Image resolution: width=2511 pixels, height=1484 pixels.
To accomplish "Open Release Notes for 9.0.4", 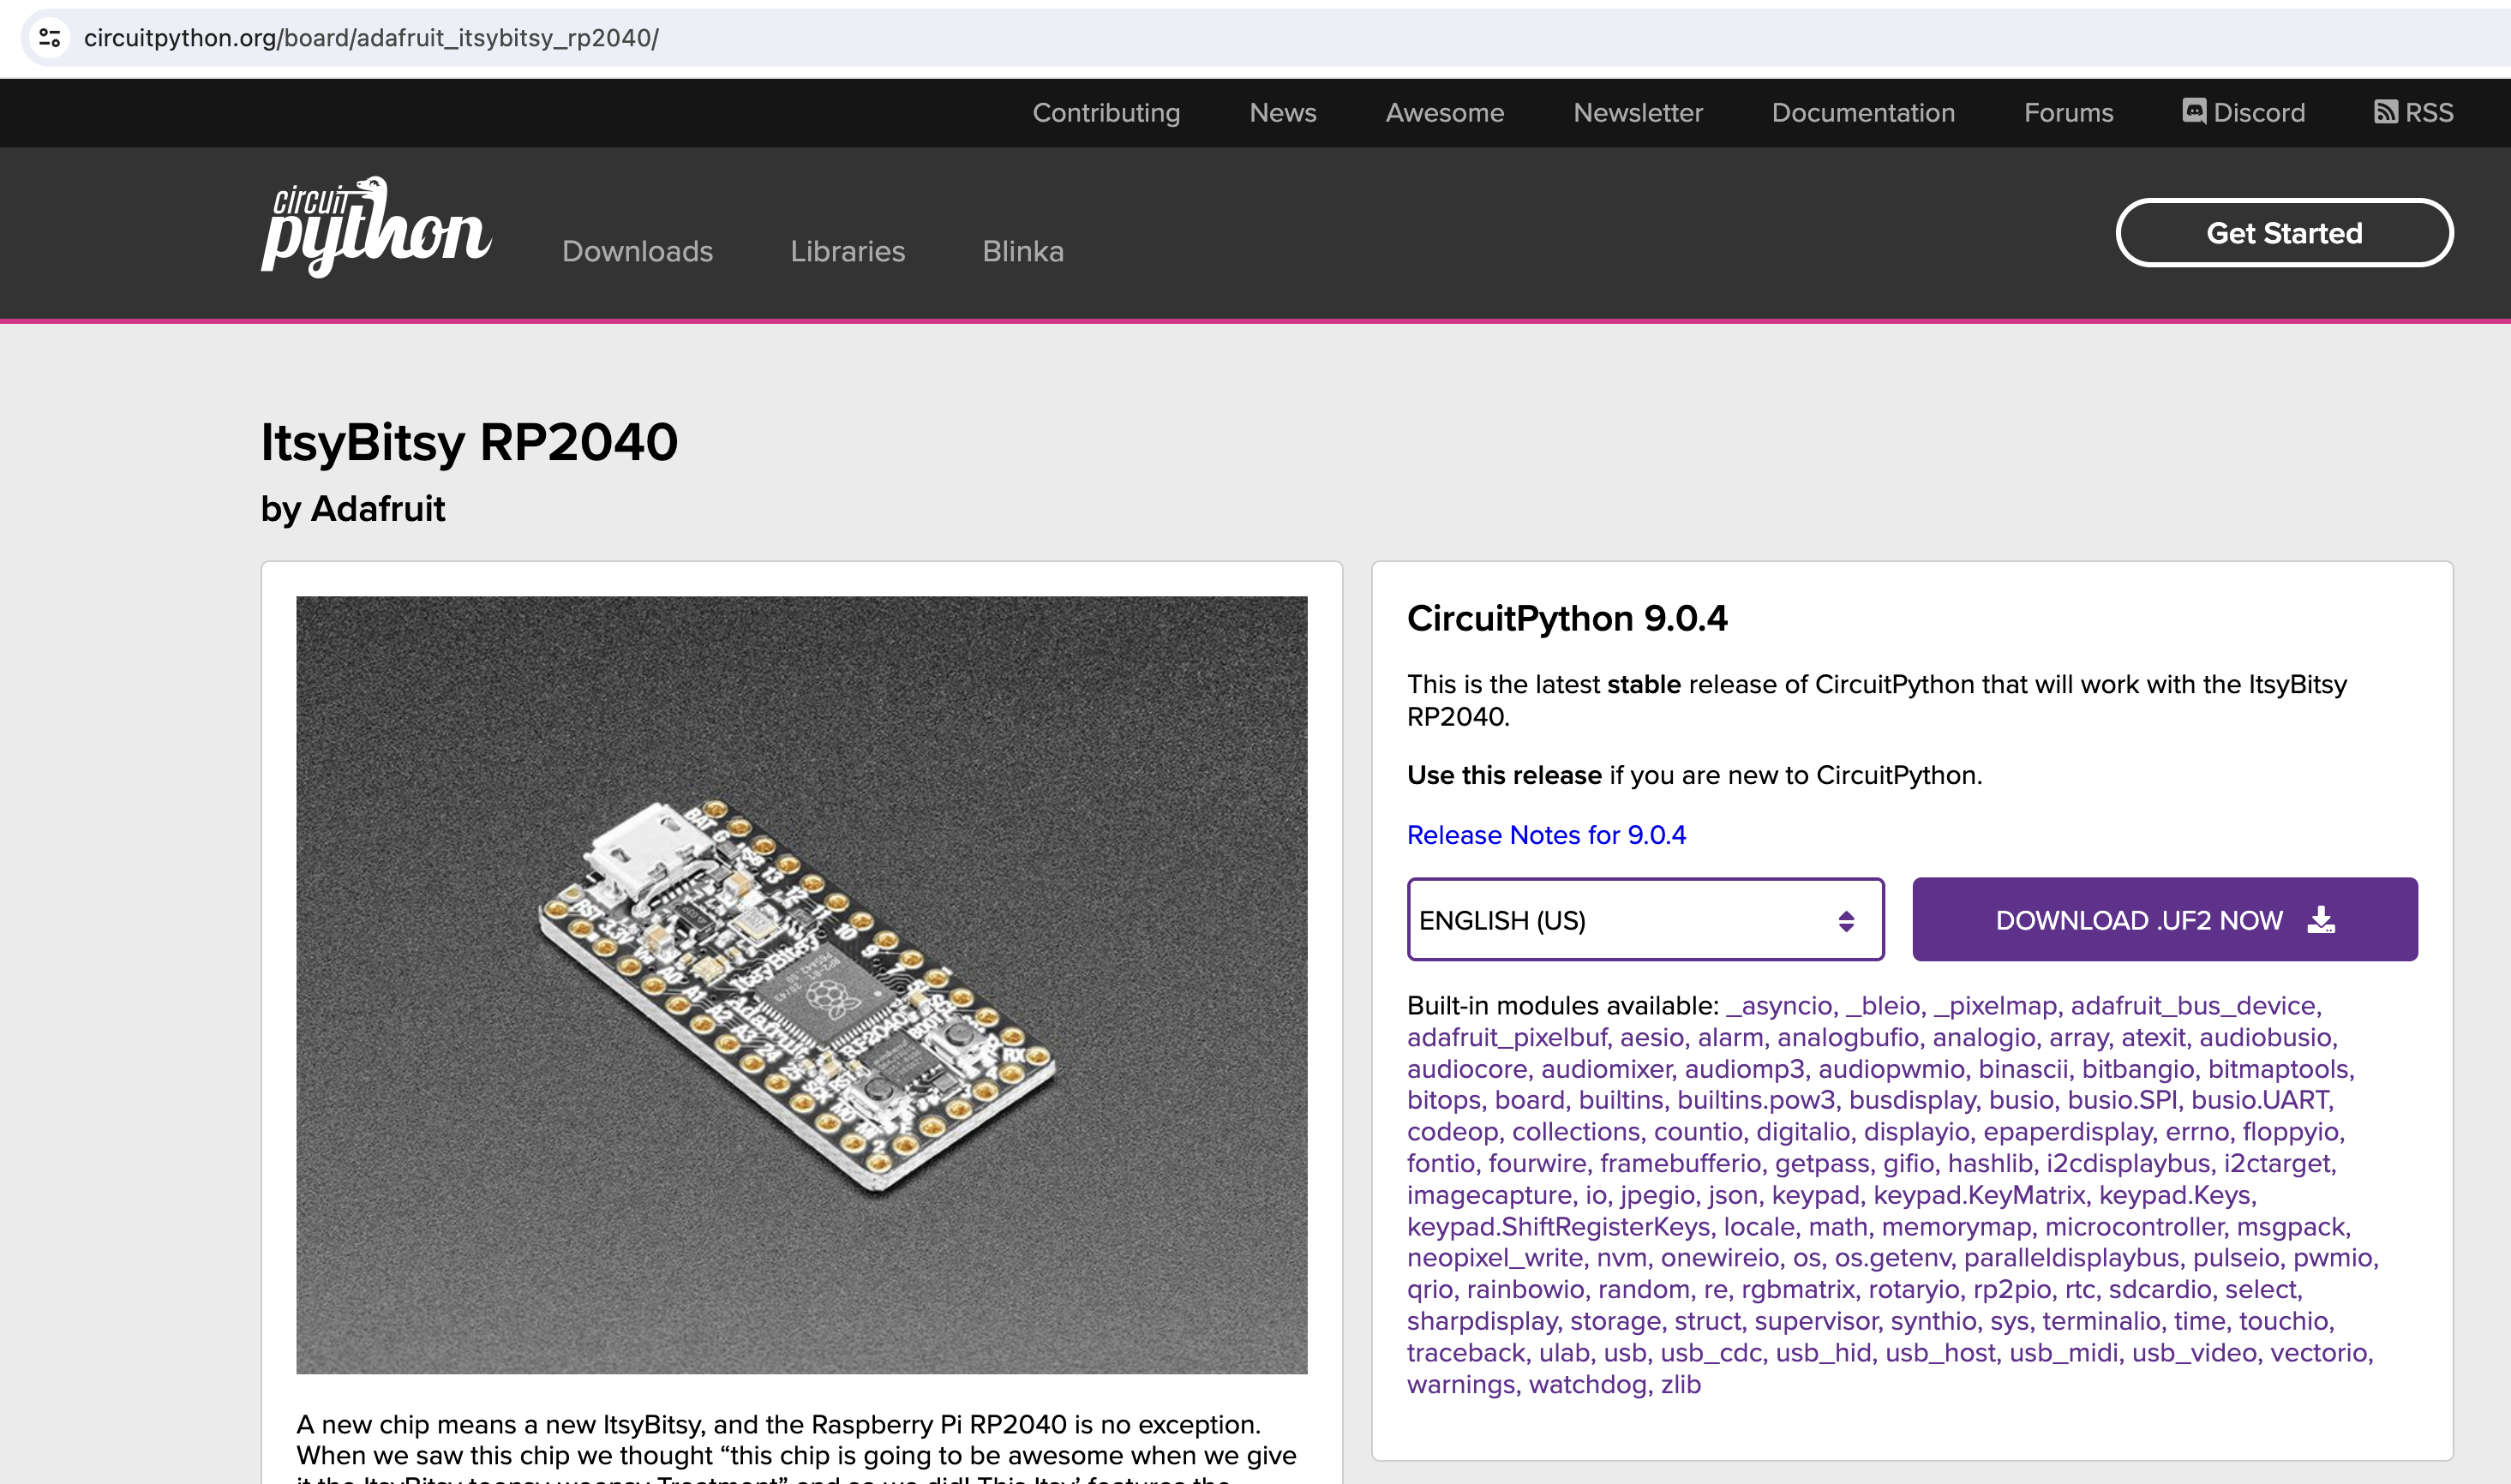I will tap(1546, 835).
